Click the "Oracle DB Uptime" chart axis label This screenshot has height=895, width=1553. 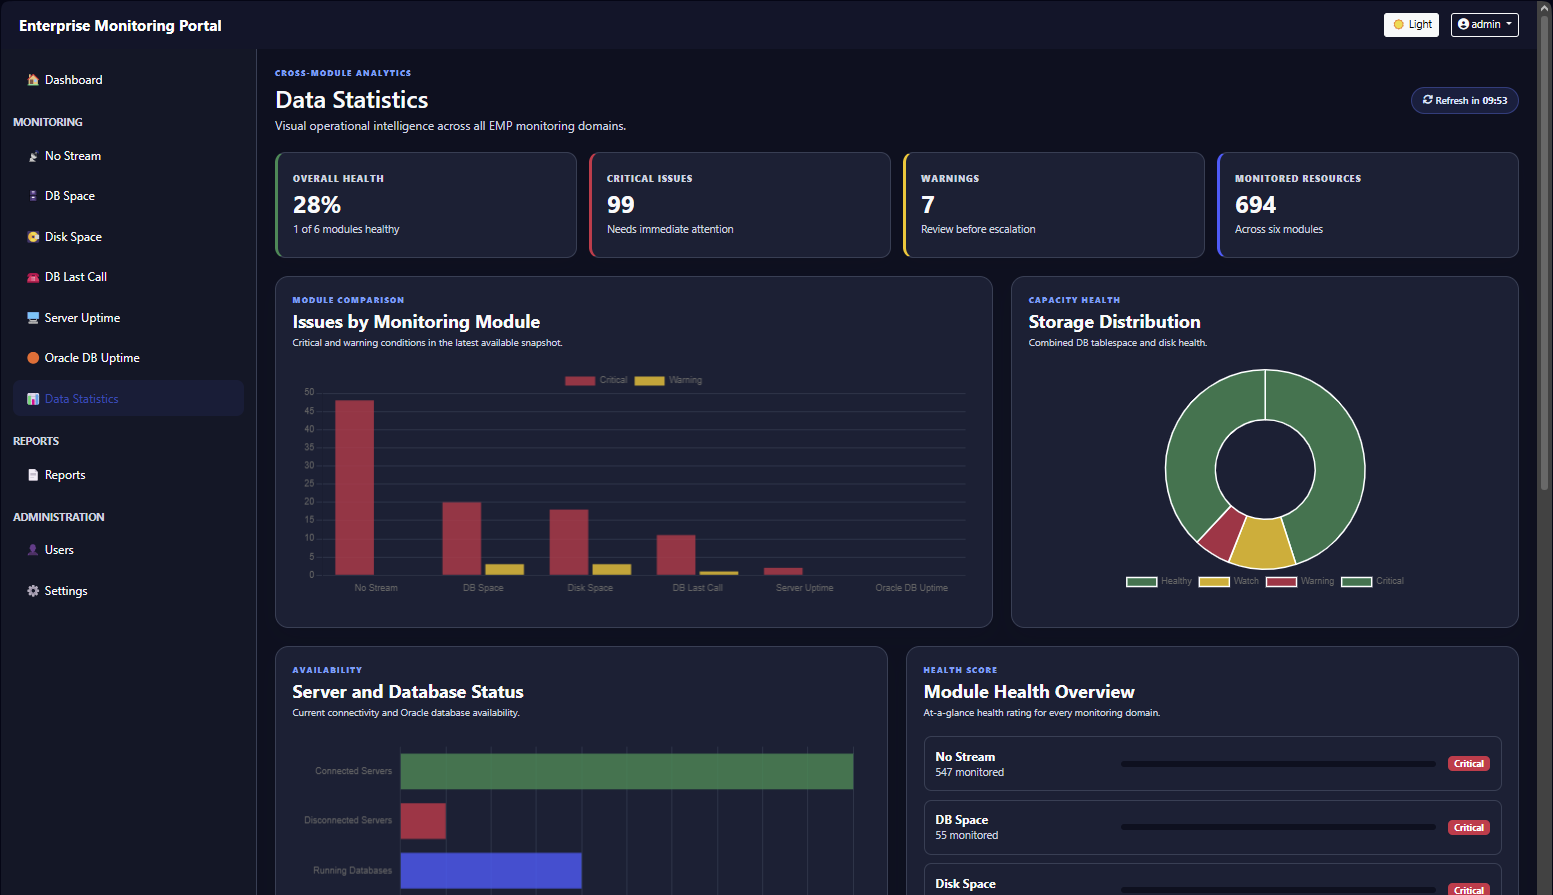tap(912, 588)
